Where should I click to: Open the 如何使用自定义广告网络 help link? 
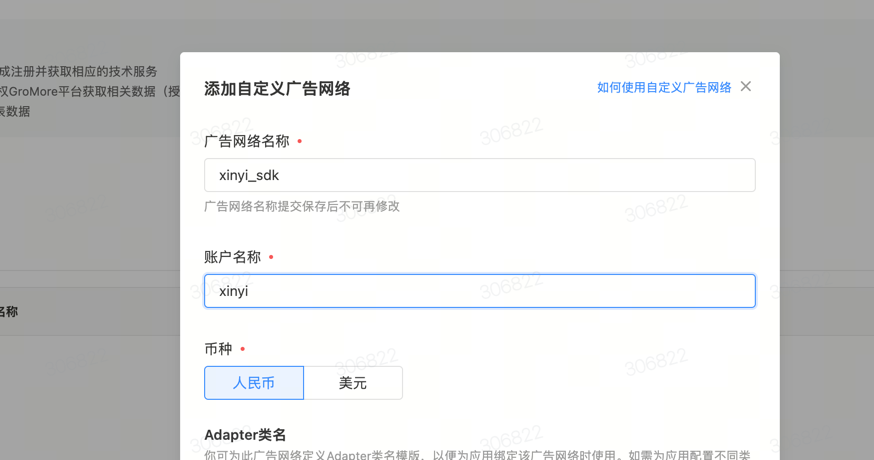pyautogui.click(x=664, y=88)
